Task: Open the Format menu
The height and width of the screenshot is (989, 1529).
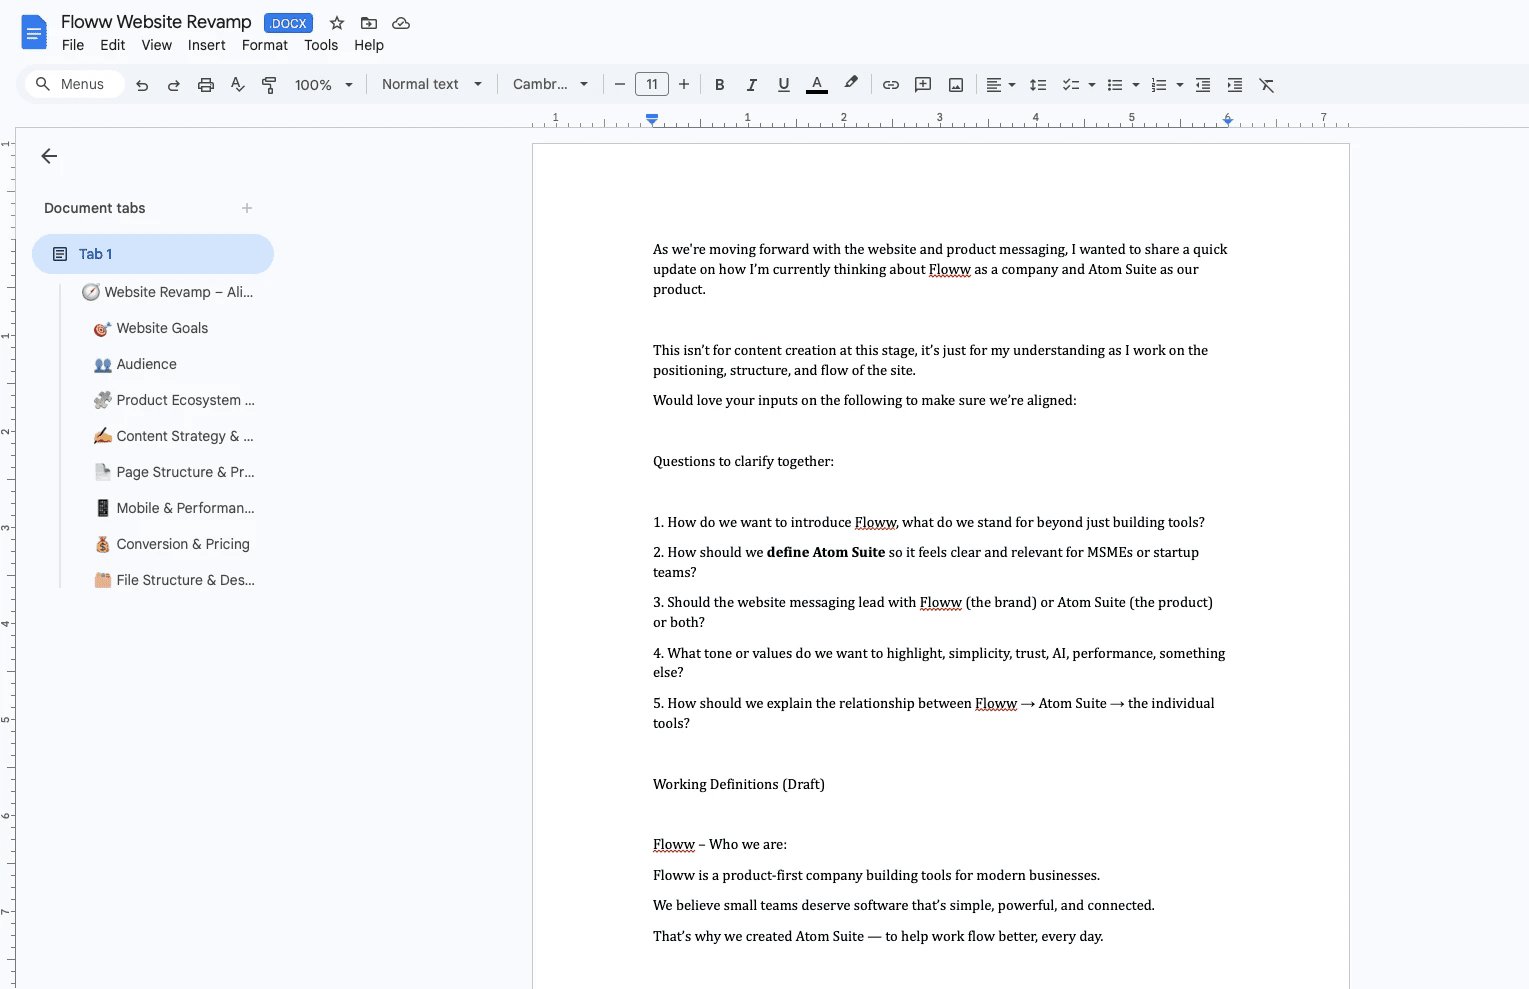Action: [265, 45]
